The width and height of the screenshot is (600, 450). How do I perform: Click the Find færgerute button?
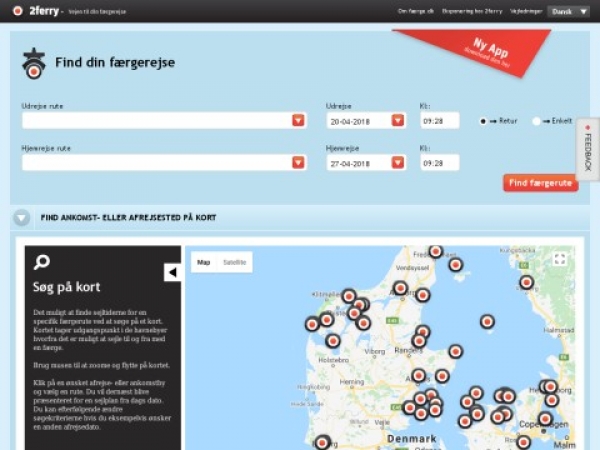click(541, 183)
